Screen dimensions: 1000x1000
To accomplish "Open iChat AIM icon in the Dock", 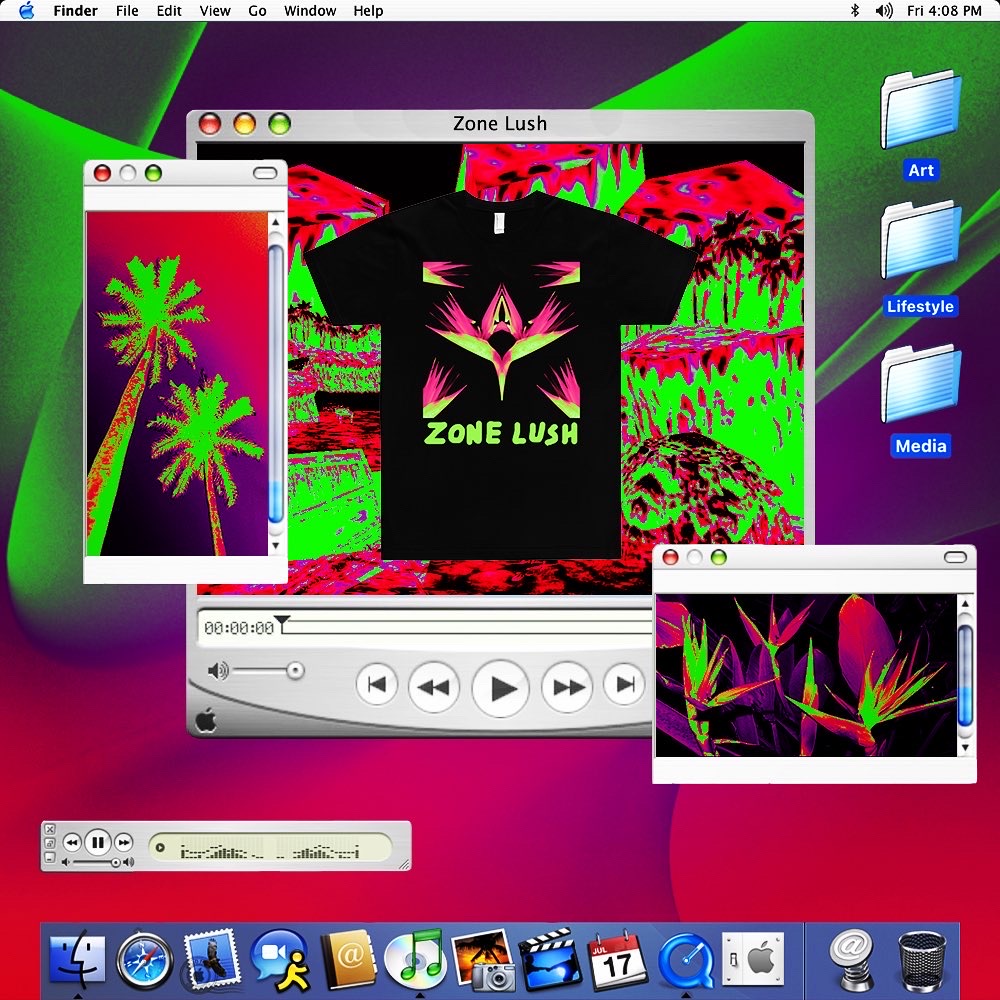I will [280, 960].
